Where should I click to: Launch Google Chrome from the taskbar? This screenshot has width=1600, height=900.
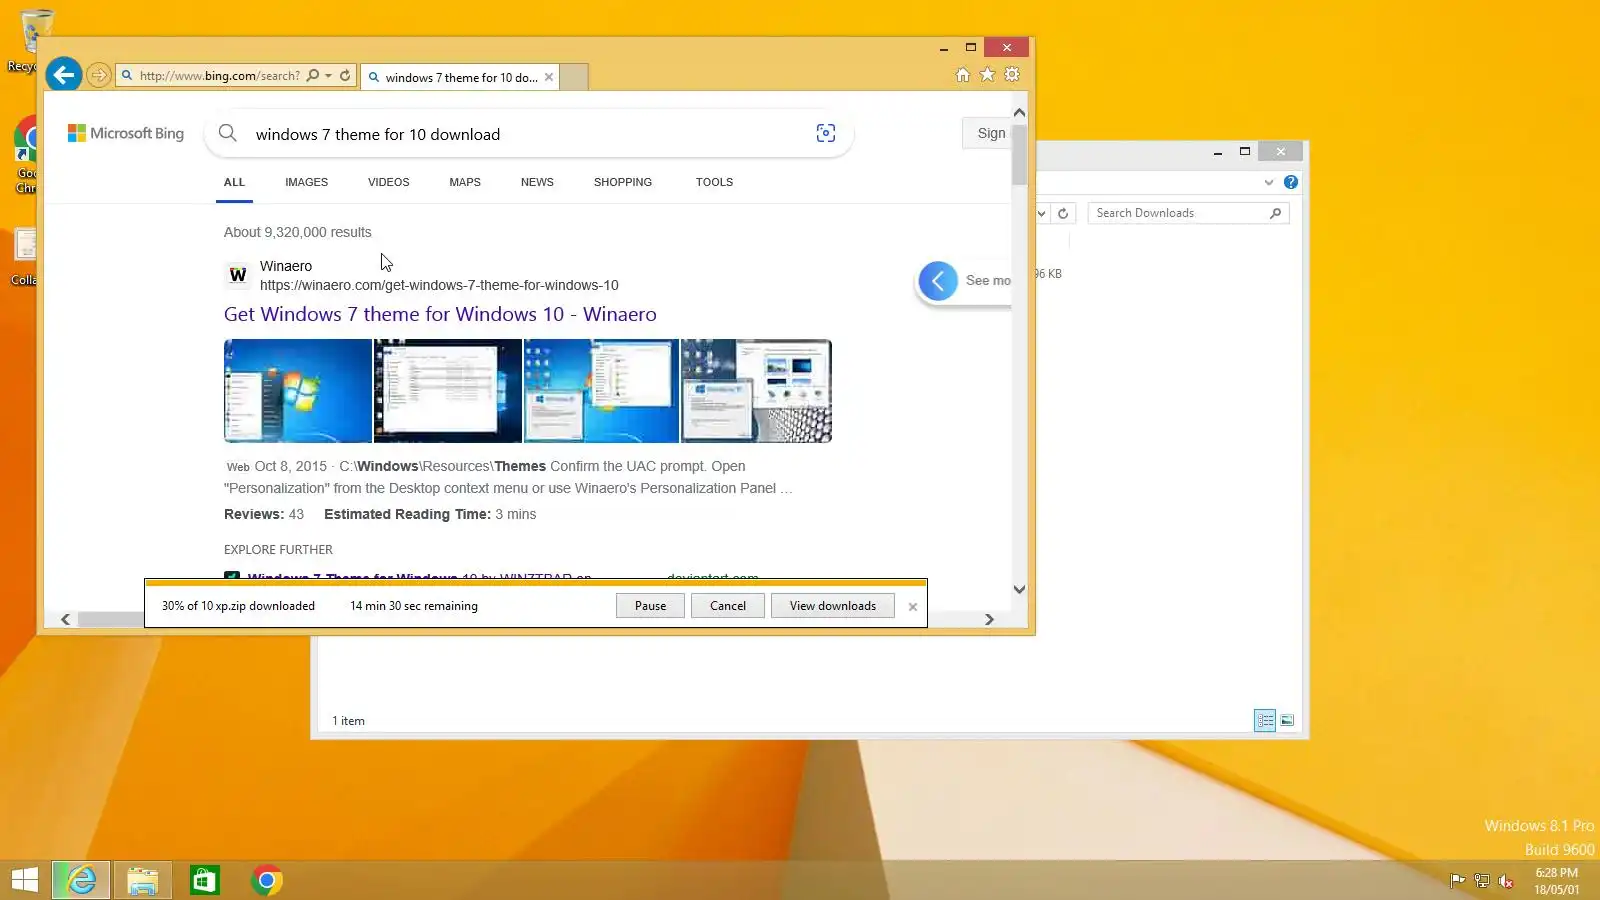click(267, 880)
